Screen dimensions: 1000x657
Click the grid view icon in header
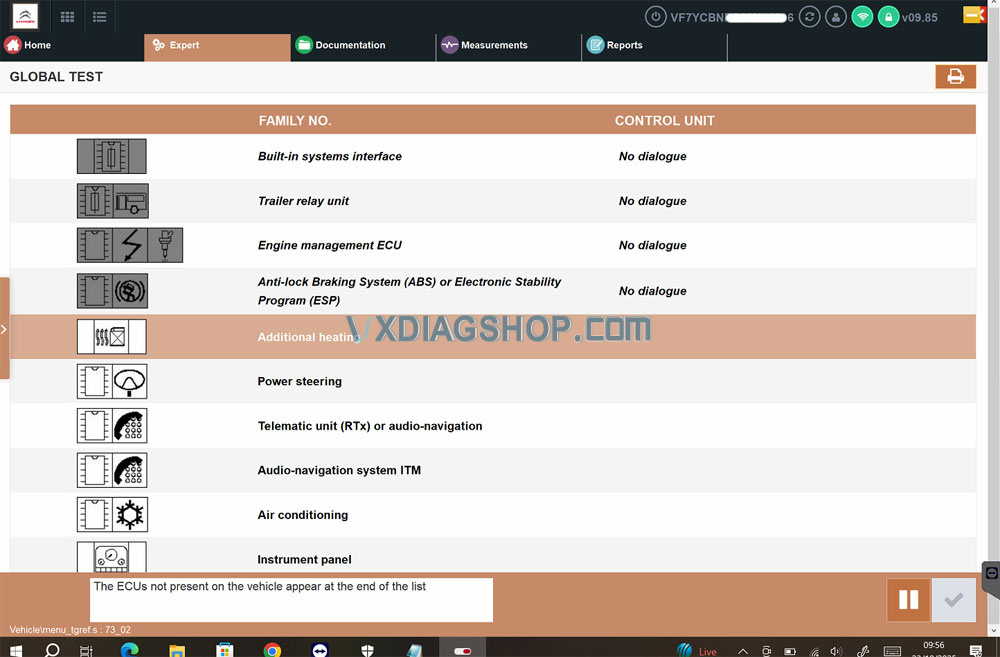tap(68, 17)
